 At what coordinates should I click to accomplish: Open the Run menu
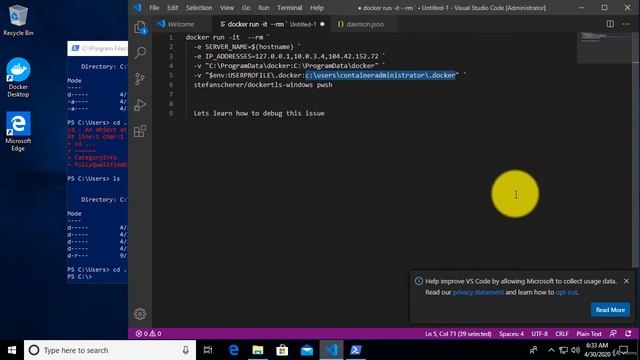(x=264, y=8)
